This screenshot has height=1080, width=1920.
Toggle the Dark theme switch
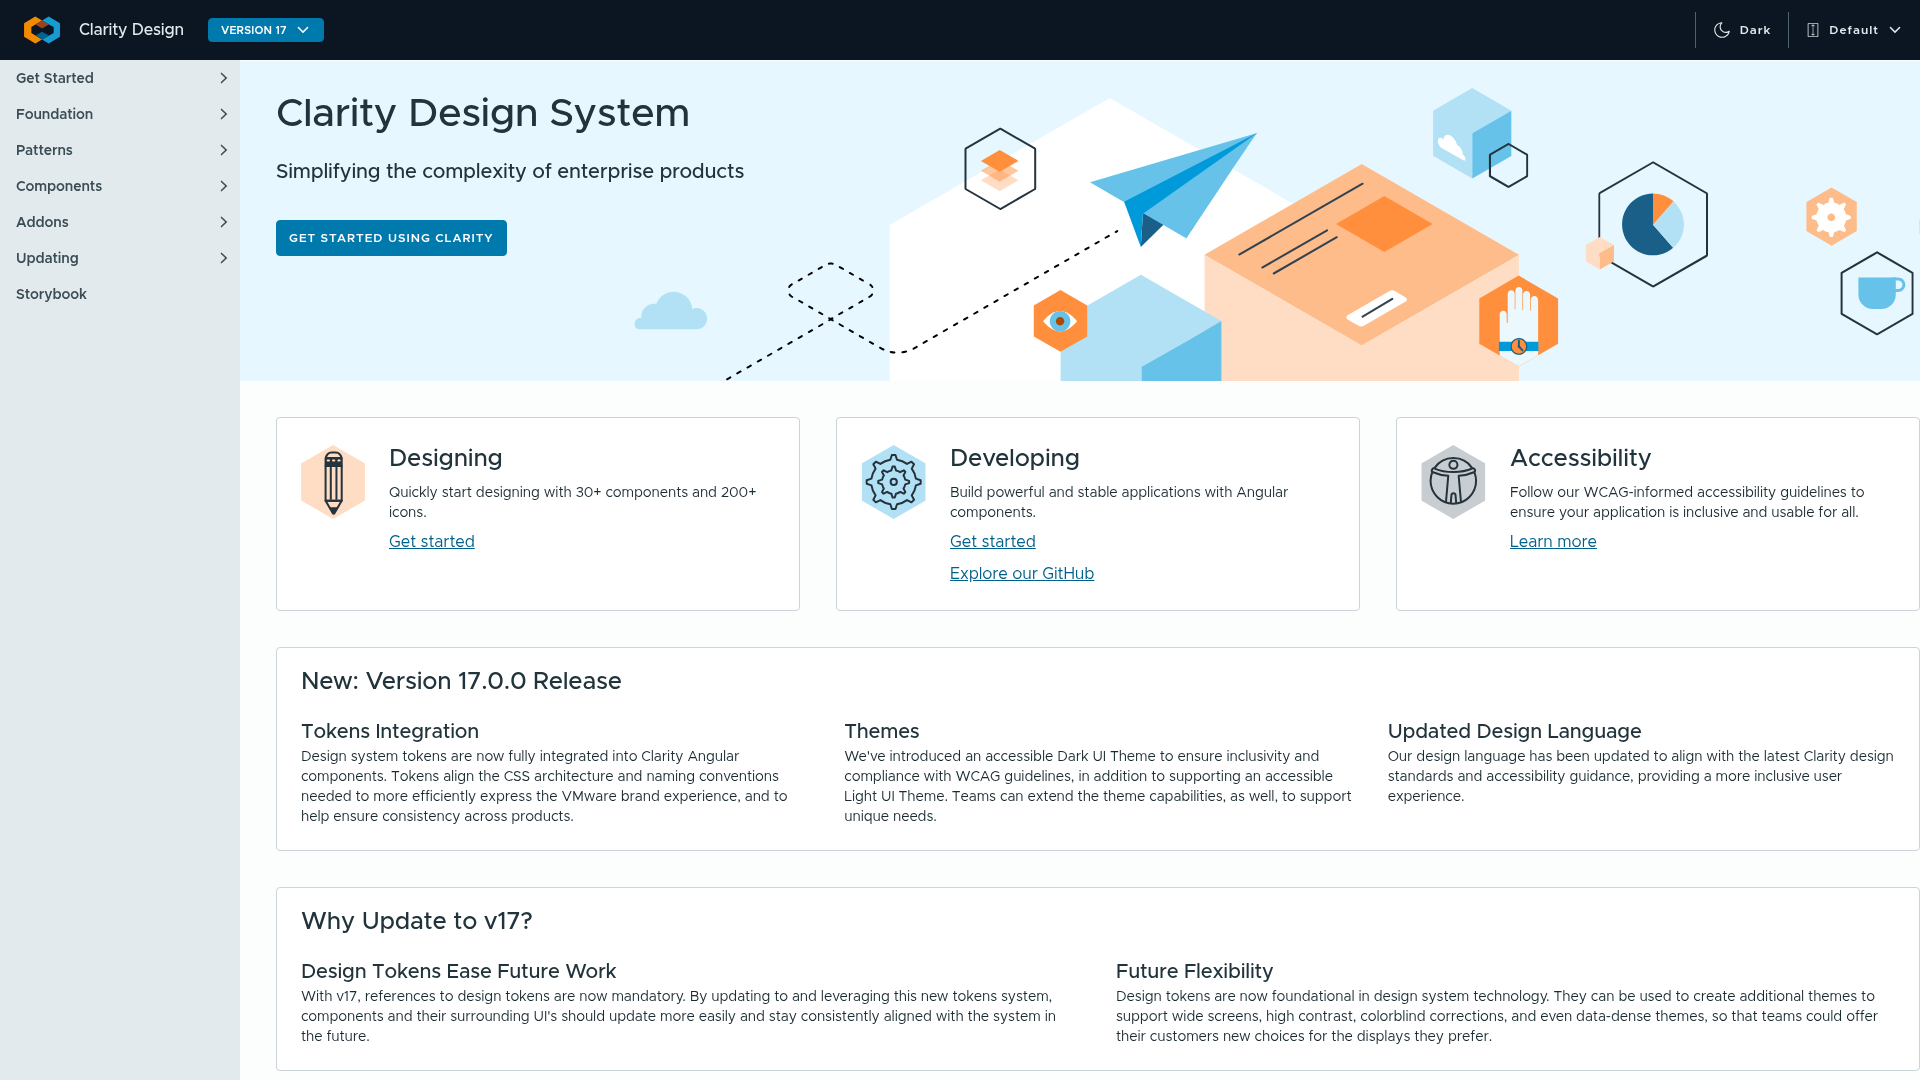coord(1742,30)
